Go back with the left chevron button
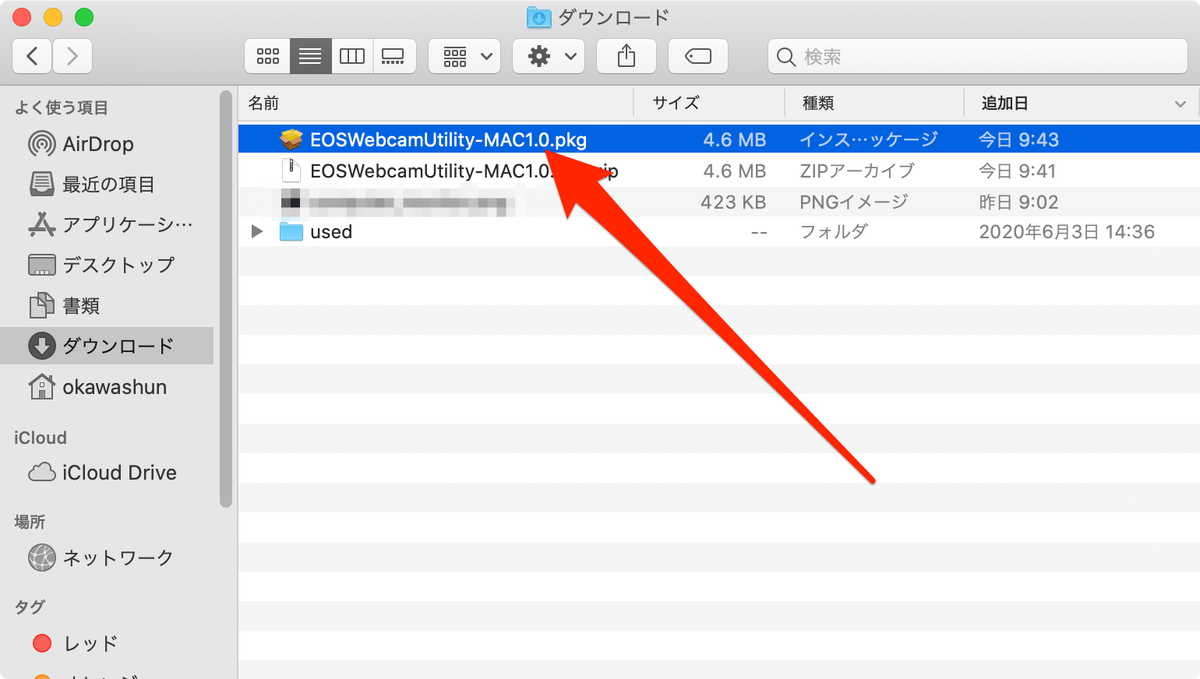The image size is (1200, 679). click(32, 56)
